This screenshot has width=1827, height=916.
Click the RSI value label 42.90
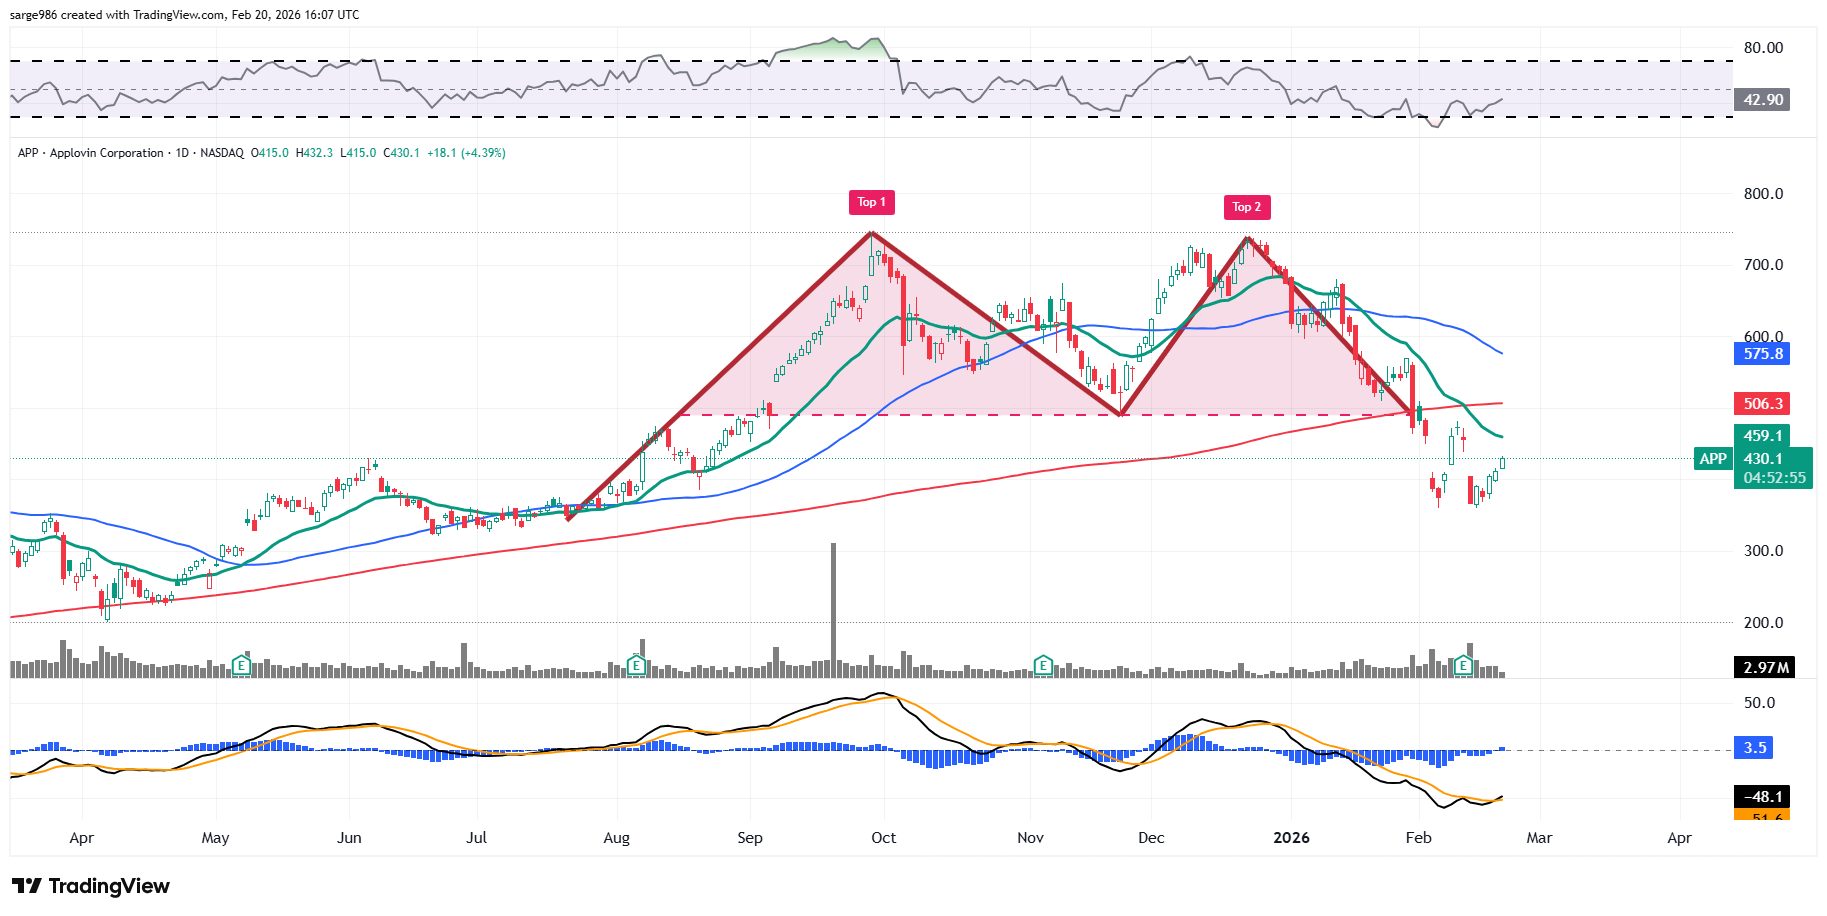1762,100
